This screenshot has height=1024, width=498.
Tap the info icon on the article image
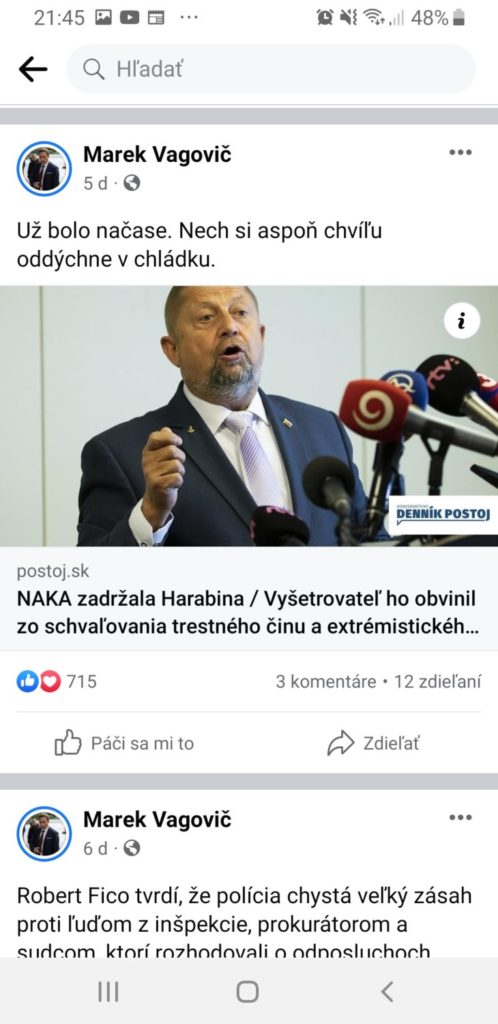click(x=461, y=321)
